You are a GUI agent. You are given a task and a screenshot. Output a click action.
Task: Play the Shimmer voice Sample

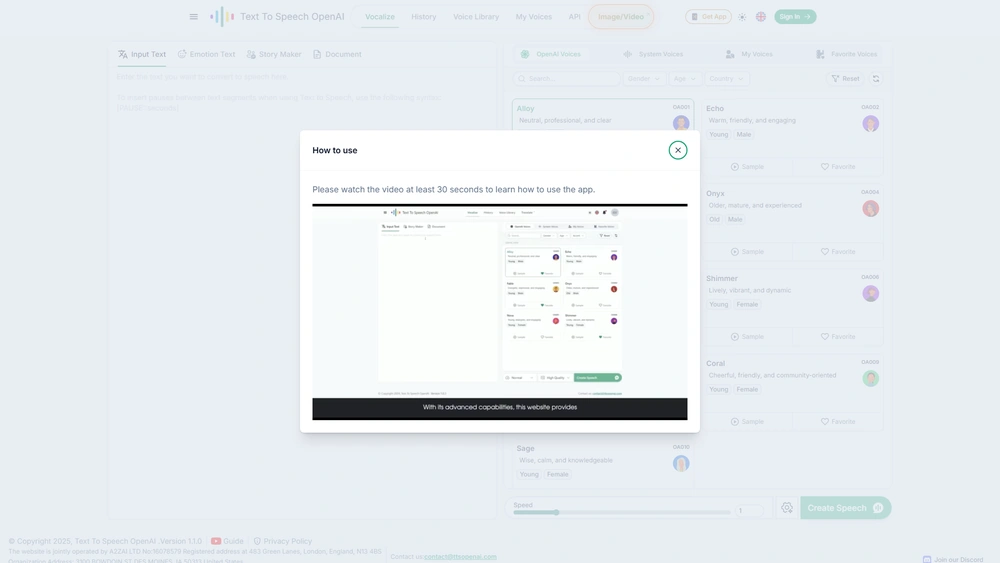tap(747, 336)
